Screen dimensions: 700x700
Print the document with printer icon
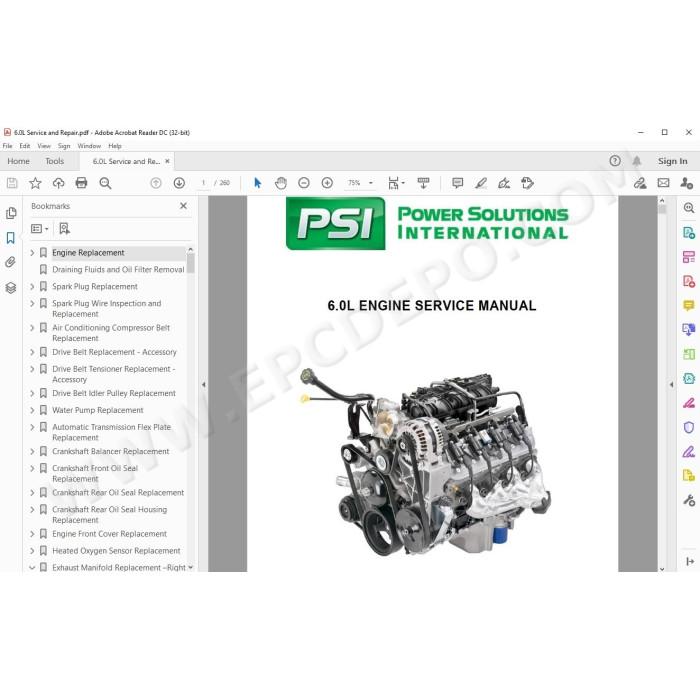(x=82, y=183)
